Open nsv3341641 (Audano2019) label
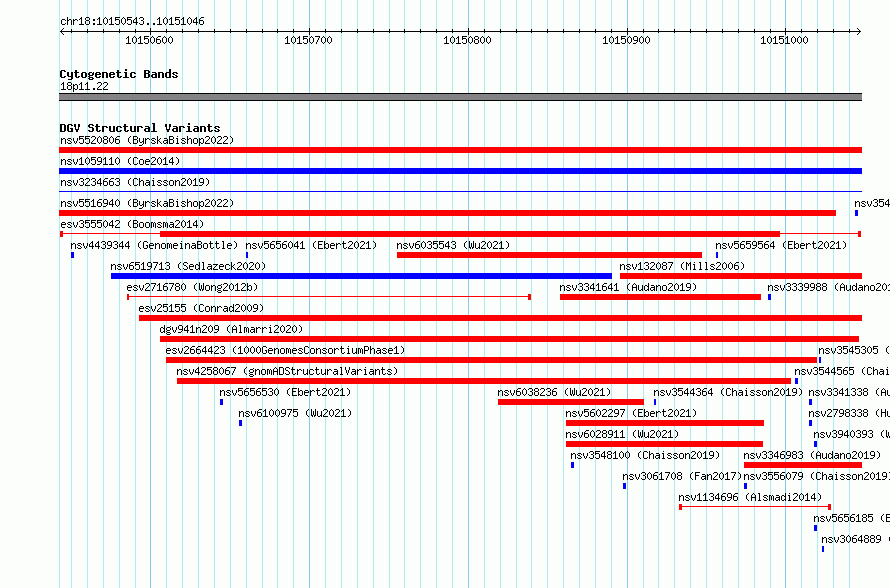The width and height of the screenshot is (890, 588). (628, 287)
